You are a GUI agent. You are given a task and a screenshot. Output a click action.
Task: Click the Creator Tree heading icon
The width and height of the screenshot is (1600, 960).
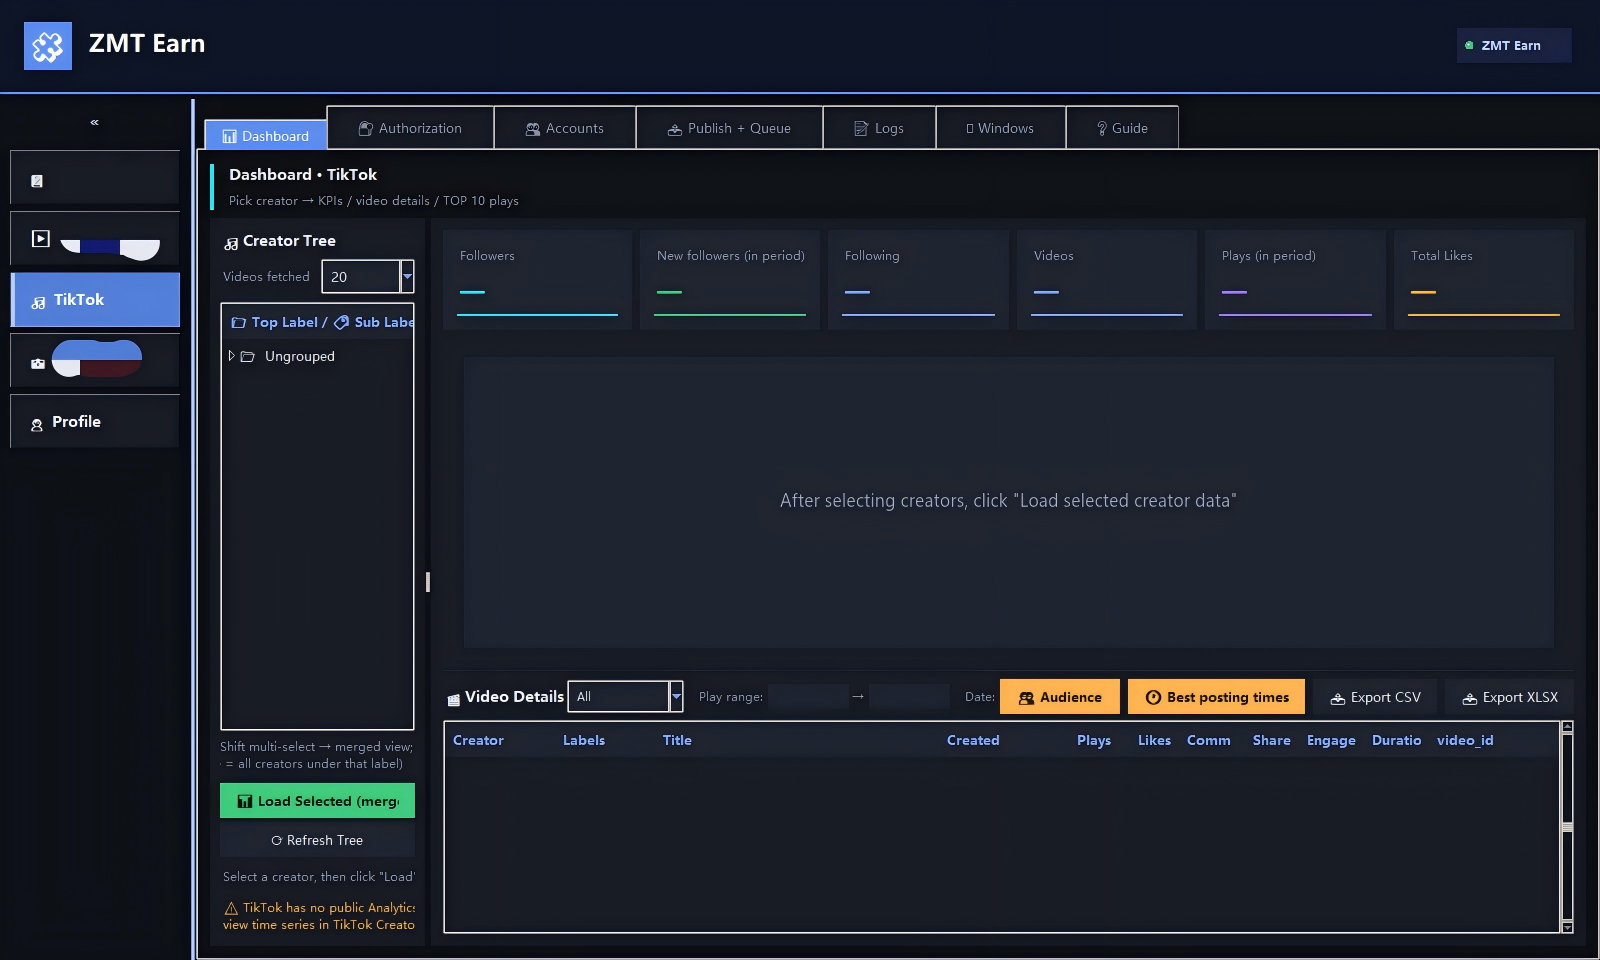coord(231,242)
